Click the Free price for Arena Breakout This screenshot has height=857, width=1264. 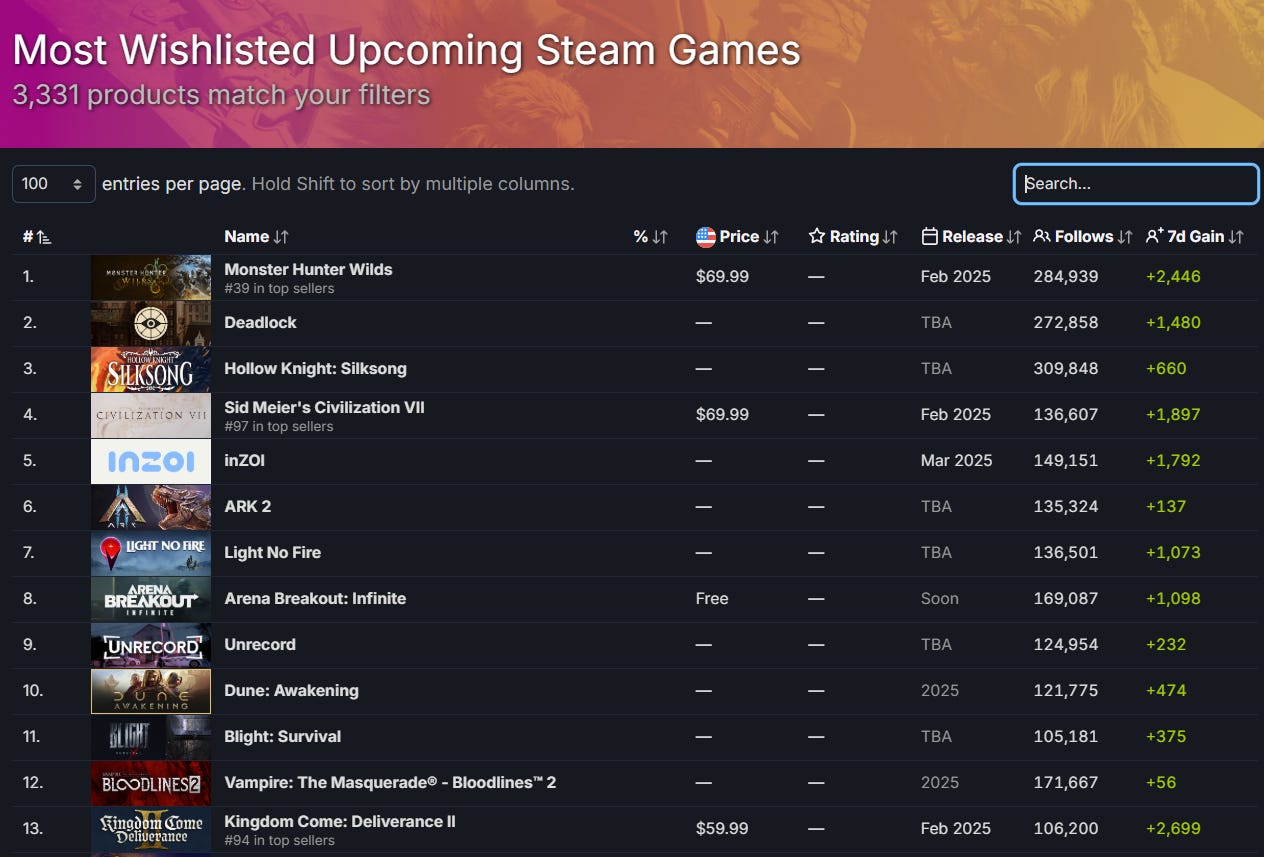712,599
